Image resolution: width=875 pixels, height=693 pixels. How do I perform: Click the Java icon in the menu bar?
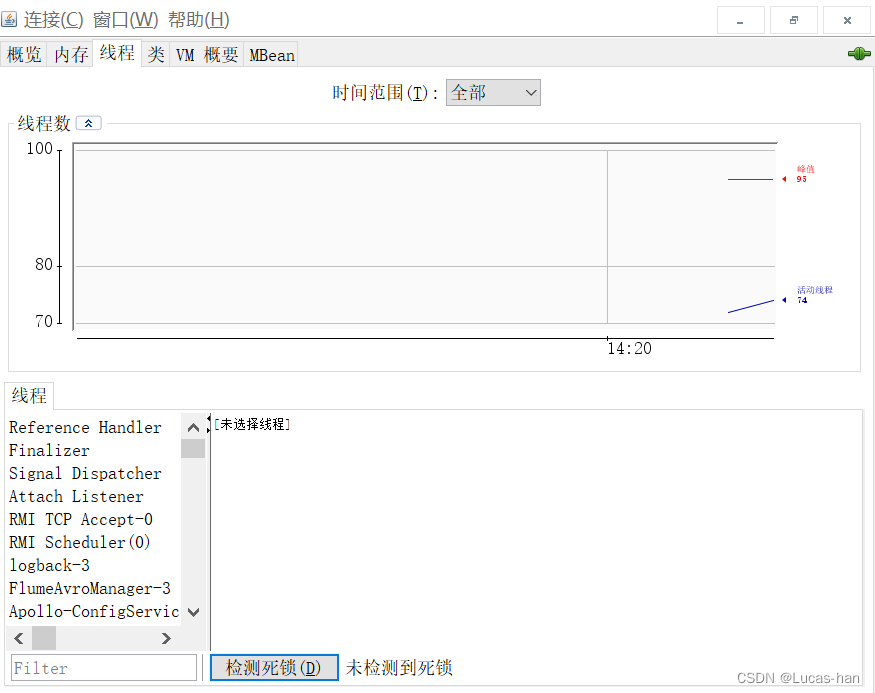(9, 20)
